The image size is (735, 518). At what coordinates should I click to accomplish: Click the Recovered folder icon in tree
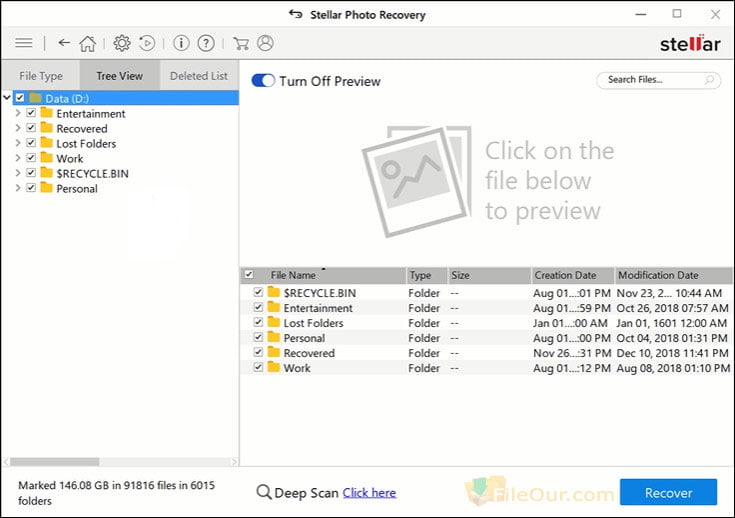(46, 128)
